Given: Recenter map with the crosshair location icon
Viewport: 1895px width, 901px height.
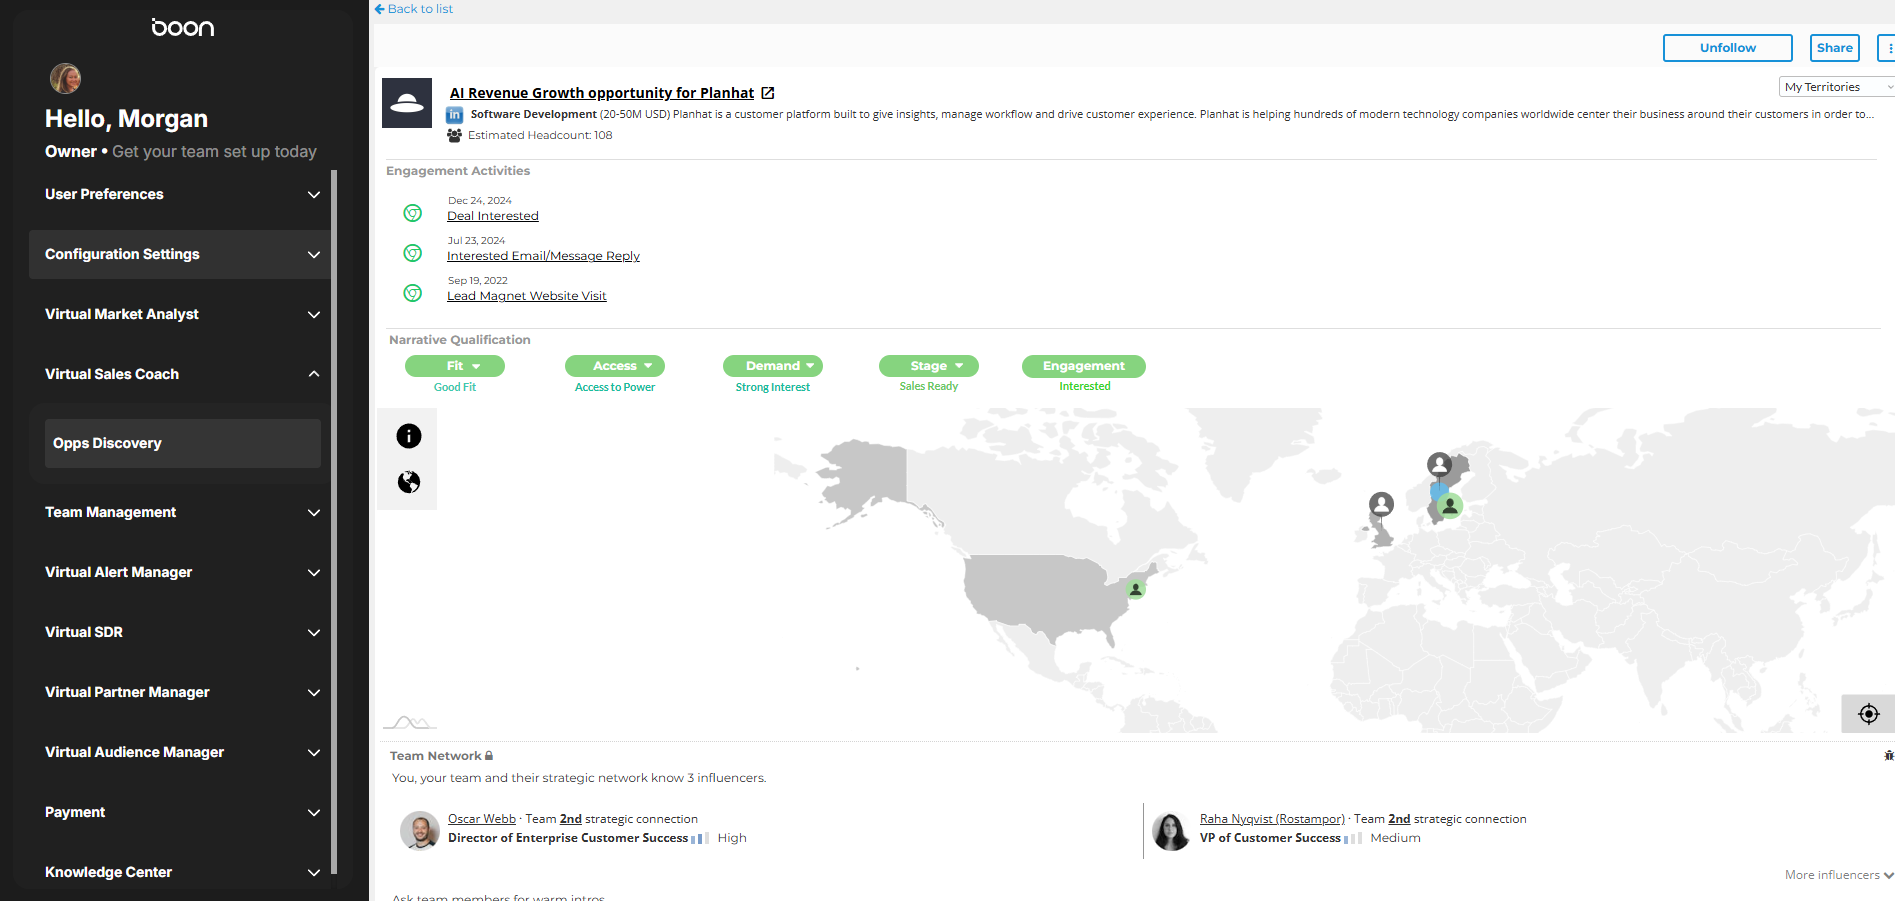Looking at the screenshot, I should 1868,714.
